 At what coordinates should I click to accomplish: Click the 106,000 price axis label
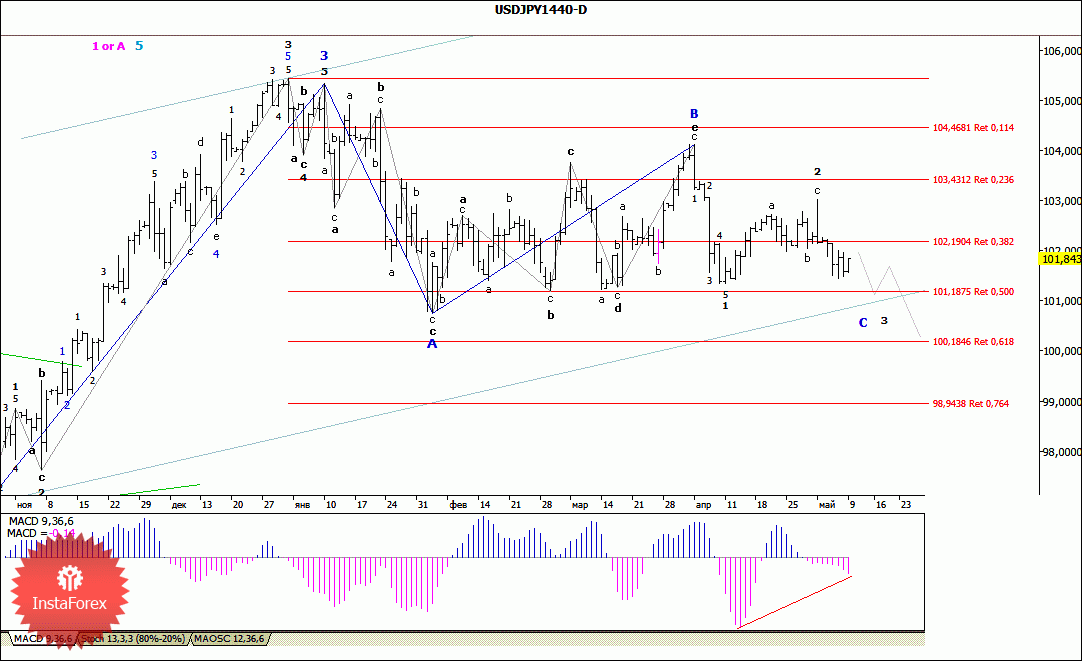tap(1061, 51)
